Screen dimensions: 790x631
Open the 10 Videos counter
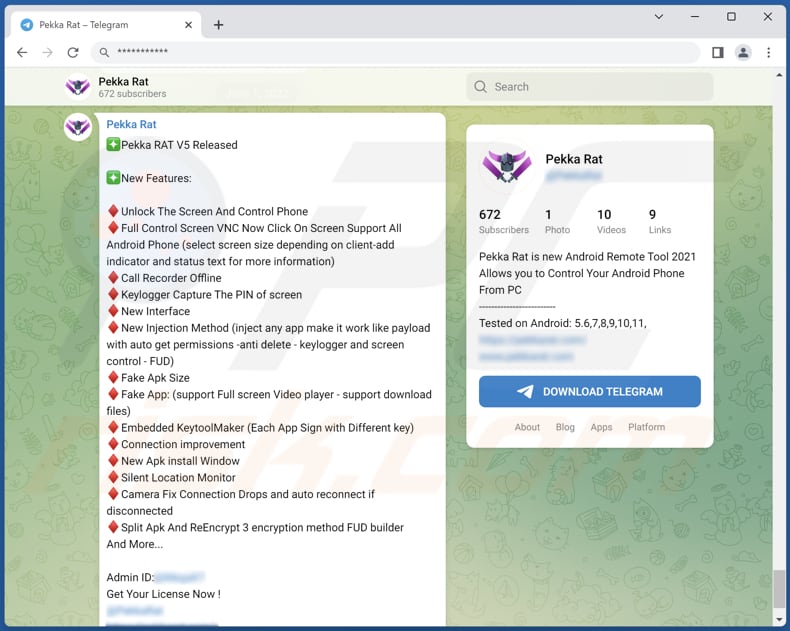(x=611, y=222)
